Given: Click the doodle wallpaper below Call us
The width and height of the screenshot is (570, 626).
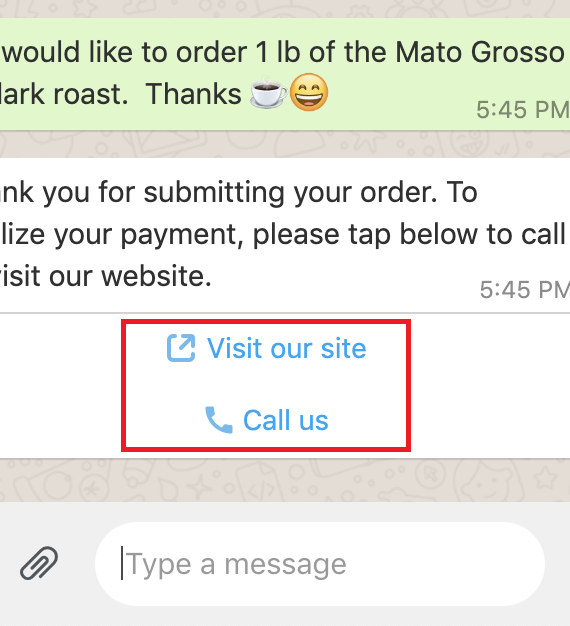Looking at the screenshot, I should (x=285, y=480).
